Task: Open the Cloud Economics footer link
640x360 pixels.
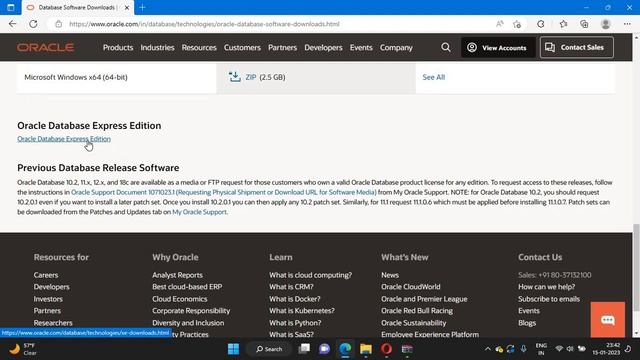Action: pos(180,299)
